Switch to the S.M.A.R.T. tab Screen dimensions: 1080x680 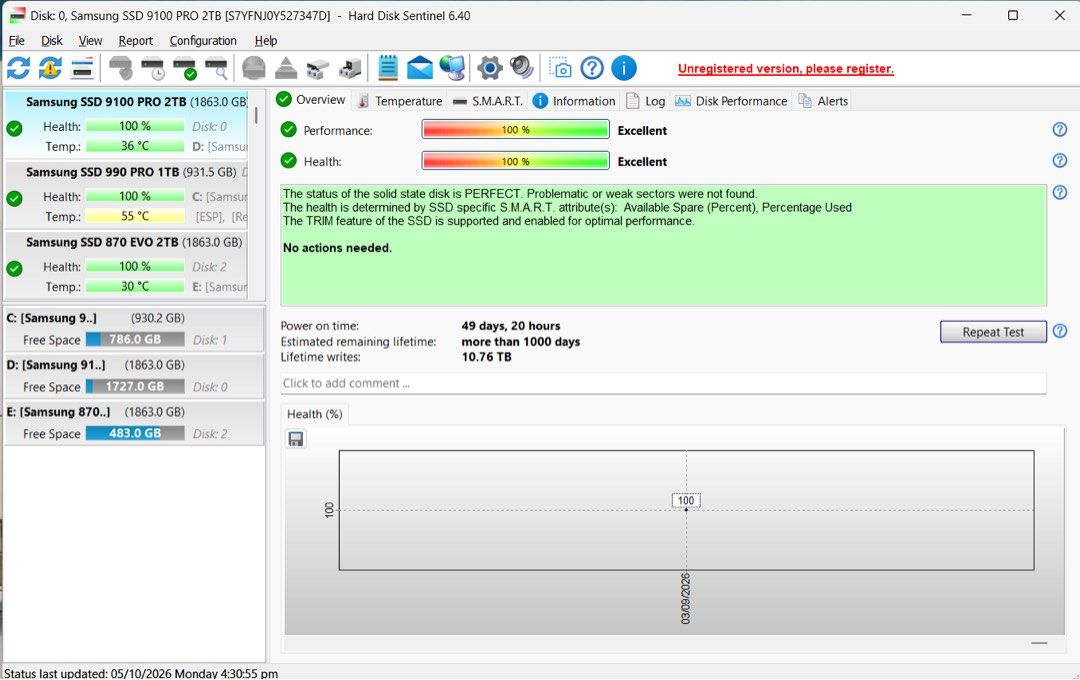tap(488, 101)
